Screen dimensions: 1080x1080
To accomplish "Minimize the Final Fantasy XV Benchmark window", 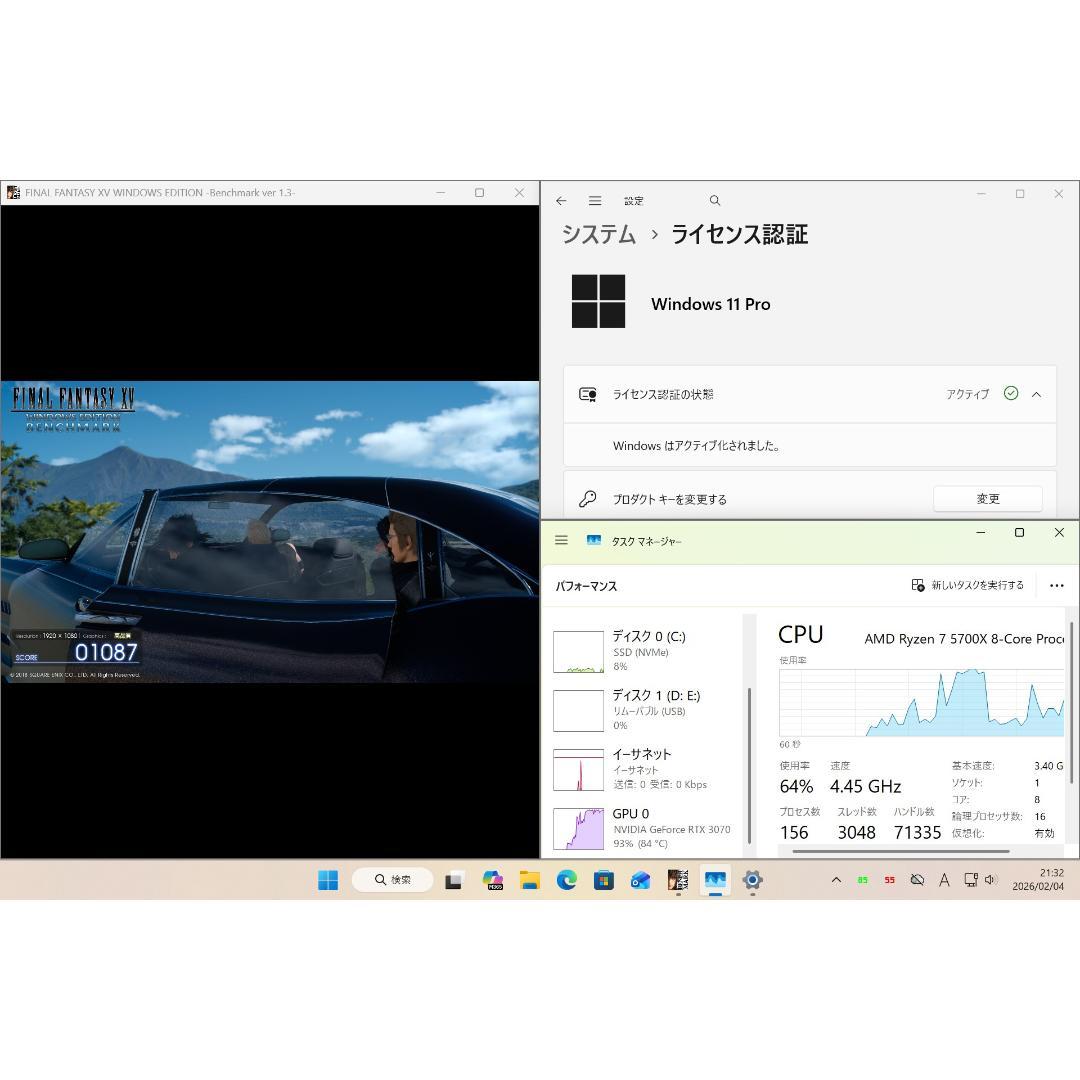I will (440, 193).
